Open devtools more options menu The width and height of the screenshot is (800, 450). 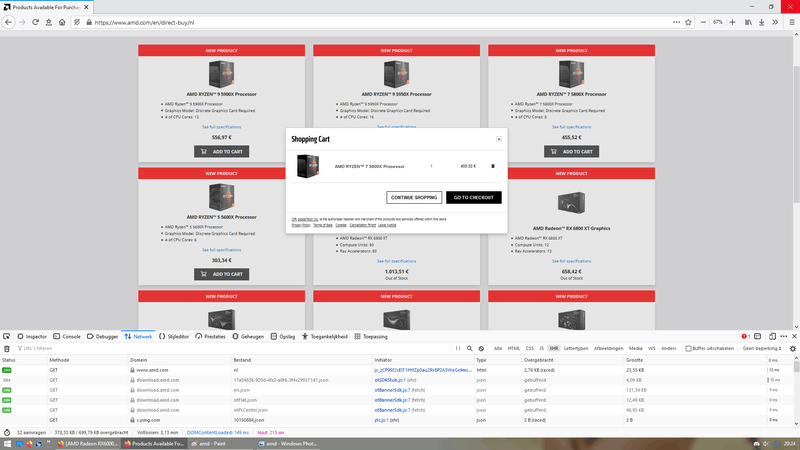point(784,337)
